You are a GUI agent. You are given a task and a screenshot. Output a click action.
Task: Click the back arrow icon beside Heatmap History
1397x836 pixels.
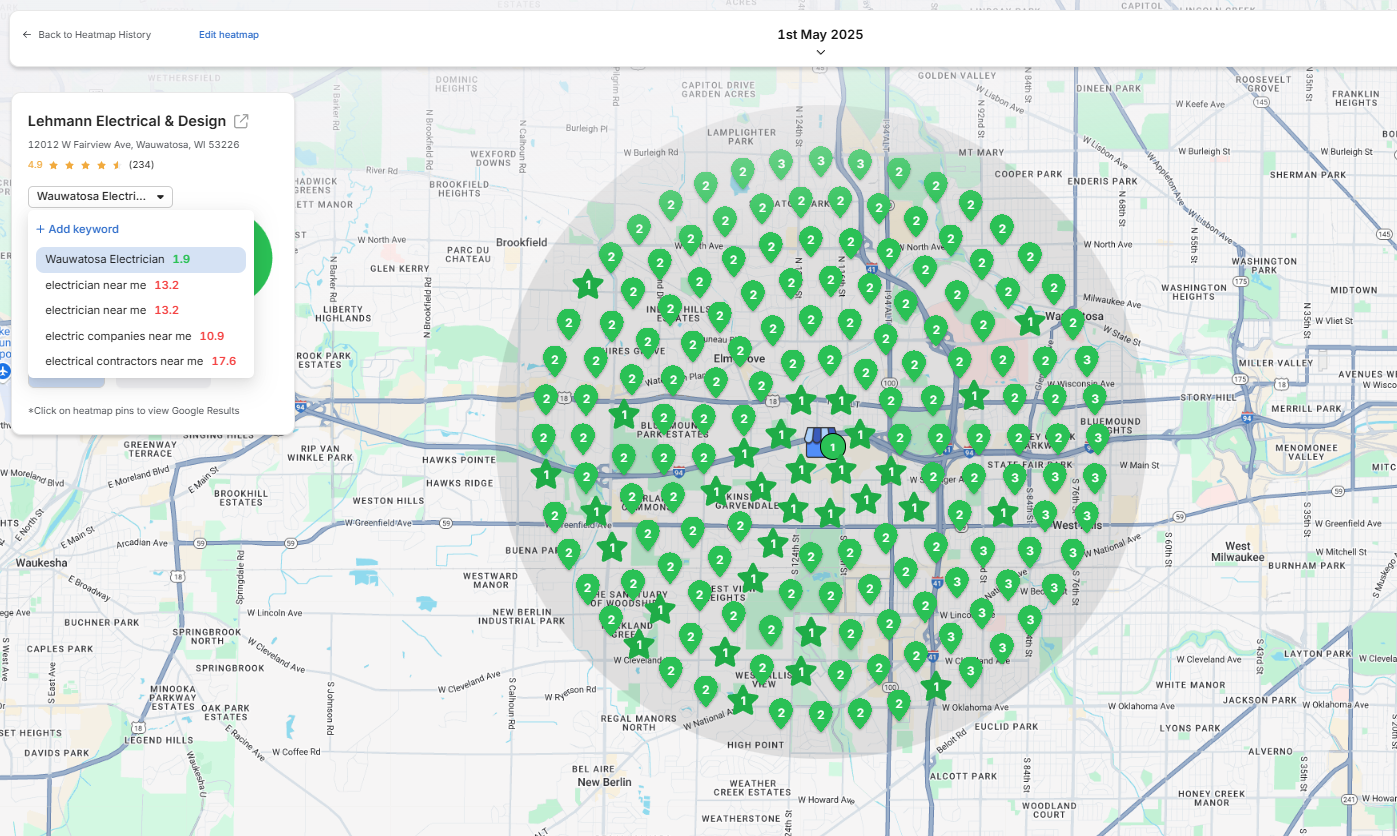27,35
